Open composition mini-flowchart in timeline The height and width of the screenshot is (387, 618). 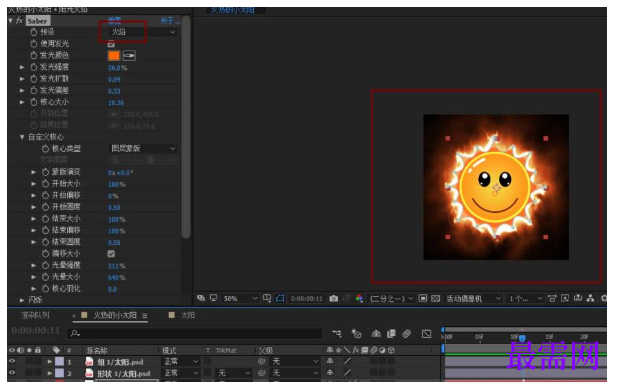pos(337,334)
